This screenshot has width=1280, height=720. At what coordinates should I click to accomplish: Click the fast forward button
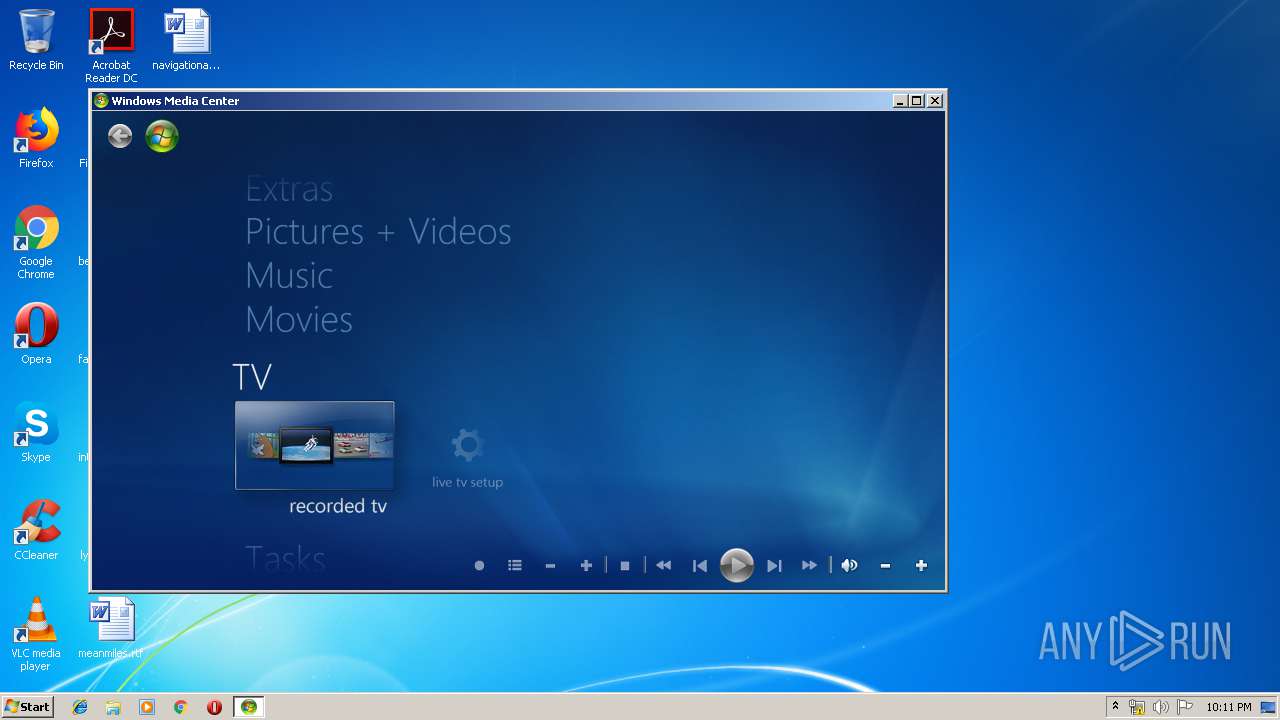810,566
